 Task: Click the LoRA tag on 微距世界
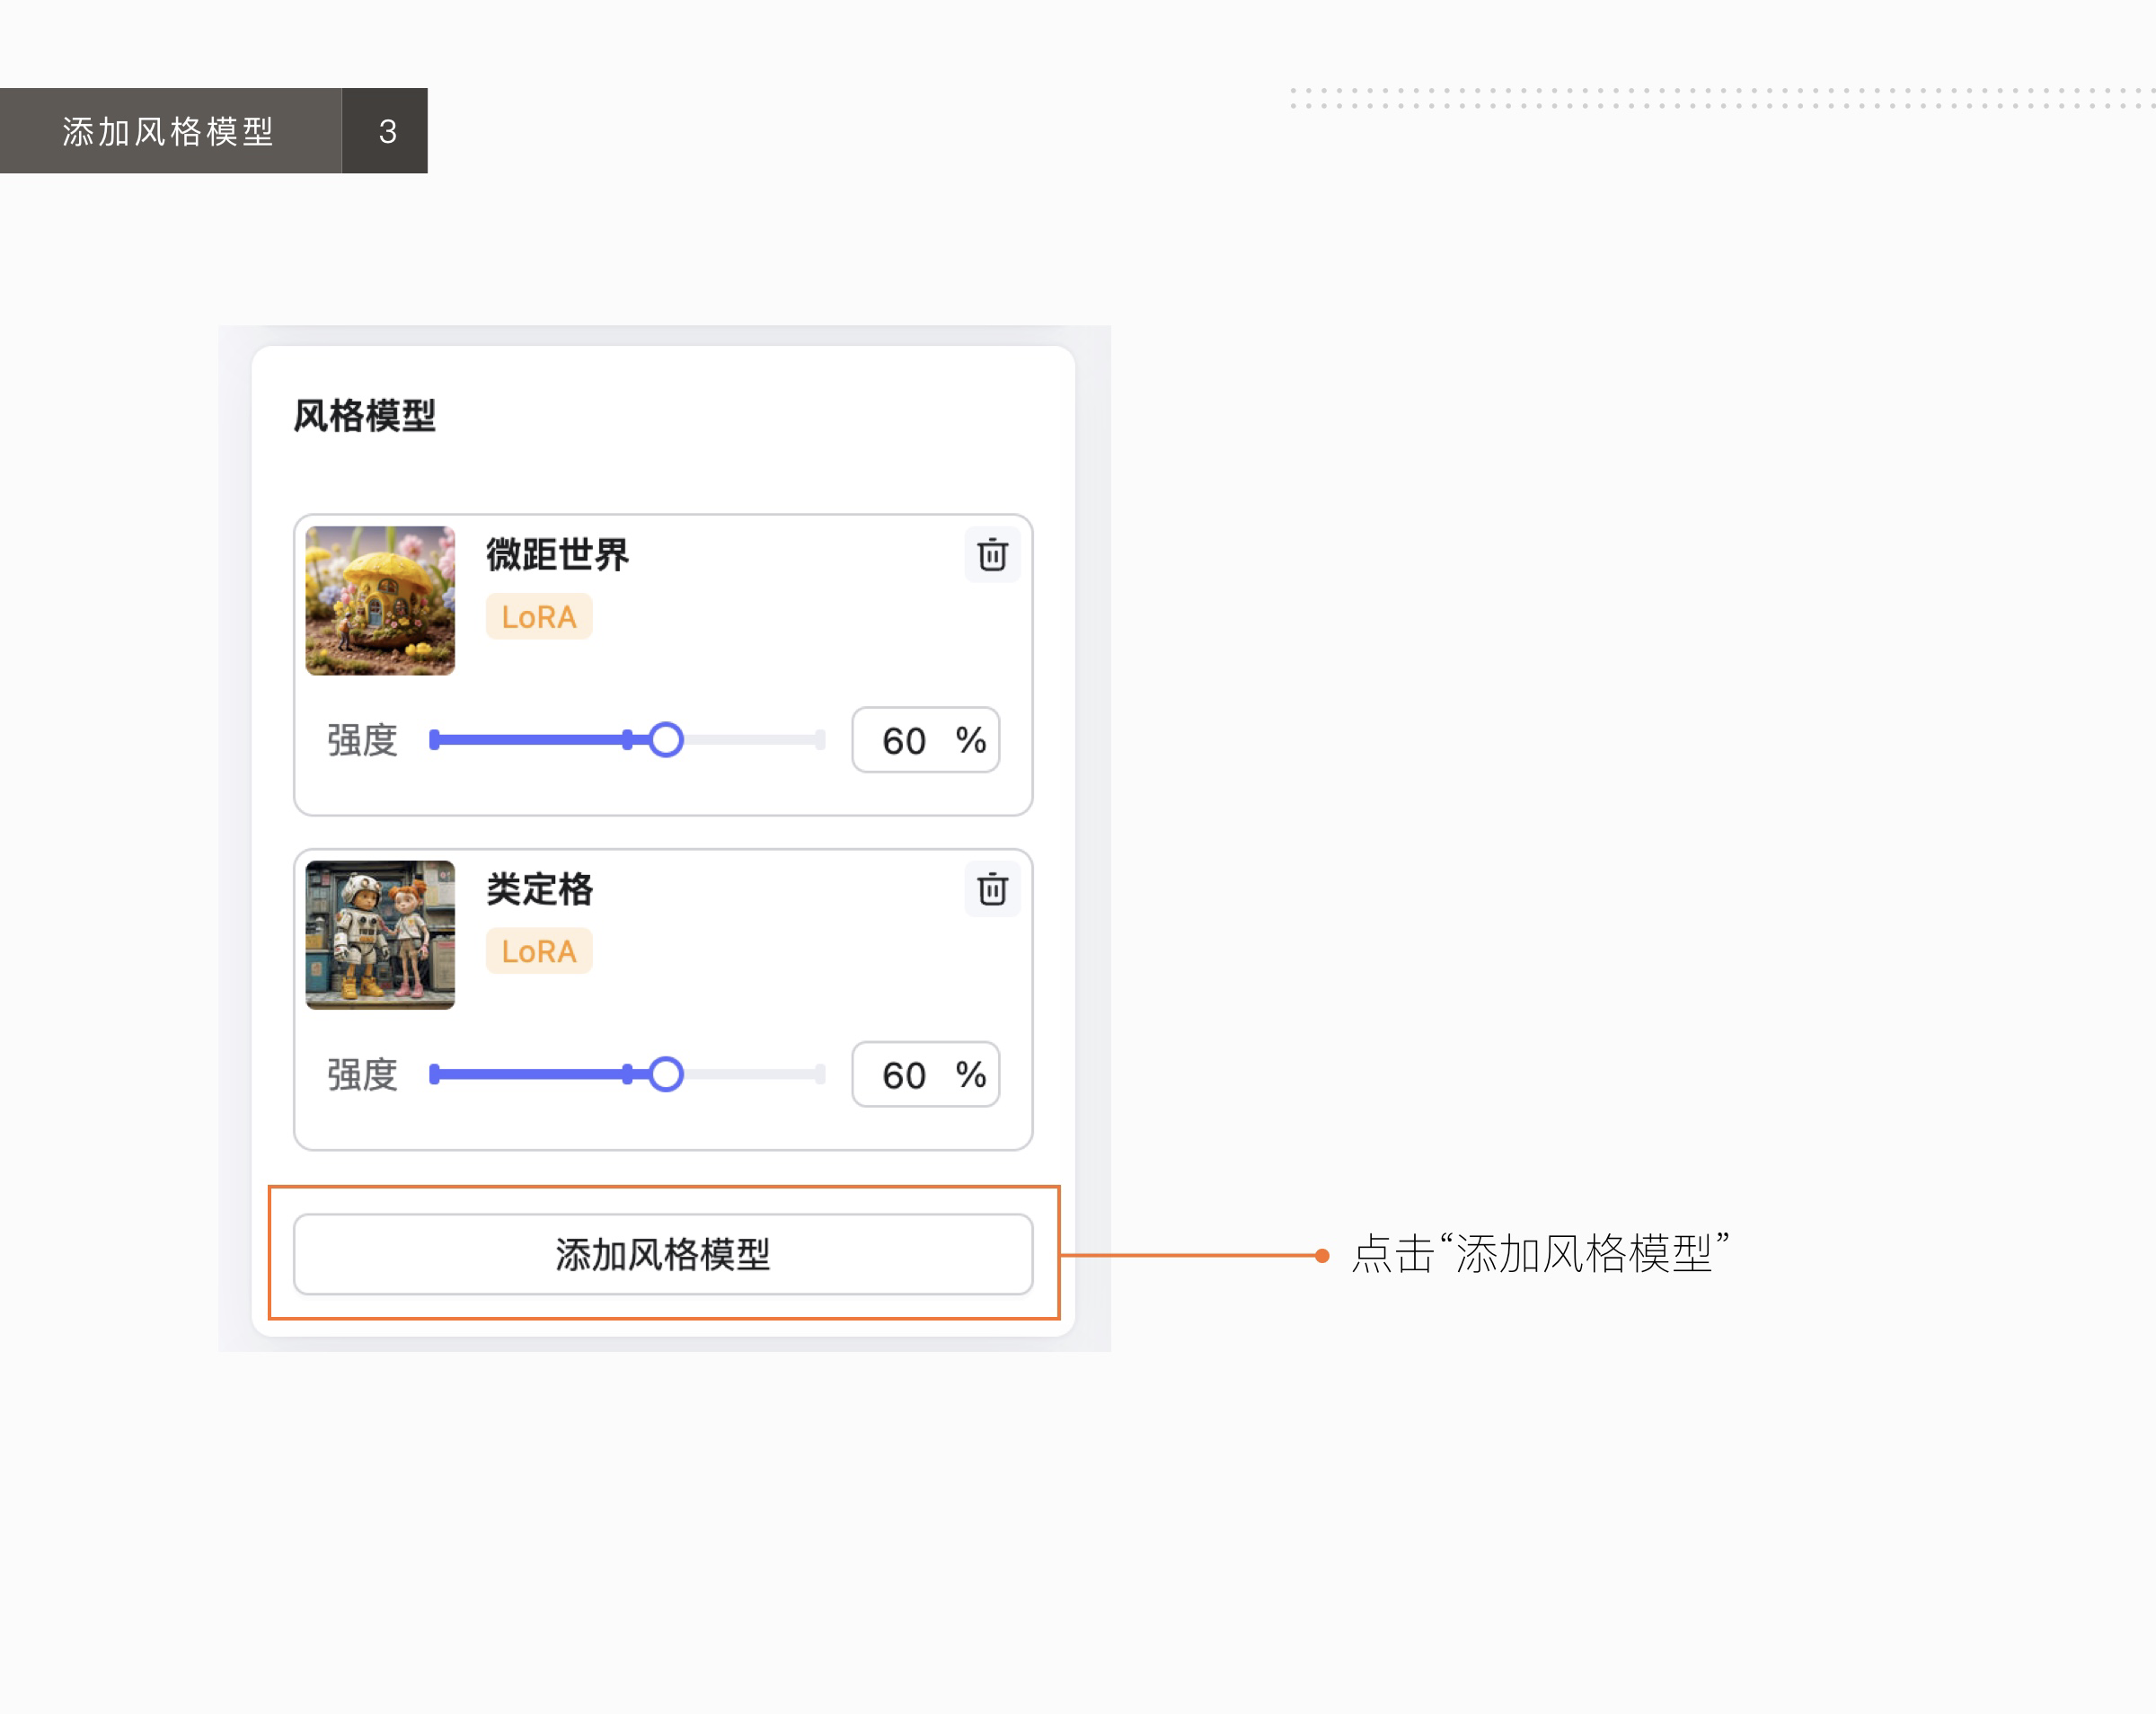click(x=538, y=616)
